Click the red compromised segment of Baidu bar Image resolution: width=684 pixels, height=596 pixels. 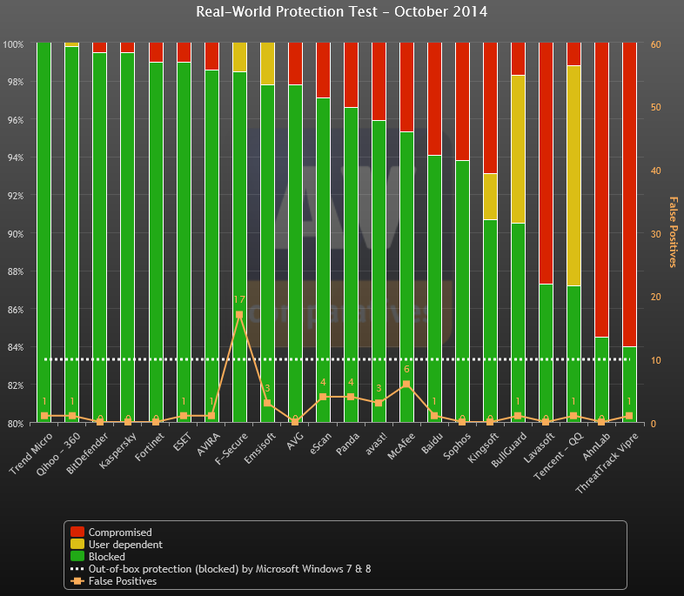click(x=434, y=99)
